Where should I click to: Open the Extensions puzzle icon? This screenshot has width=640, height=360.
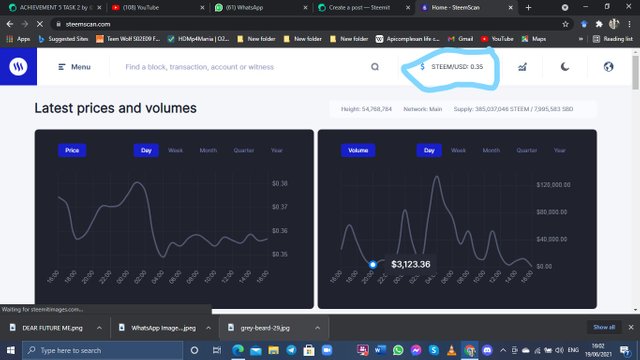click(599, 24)
